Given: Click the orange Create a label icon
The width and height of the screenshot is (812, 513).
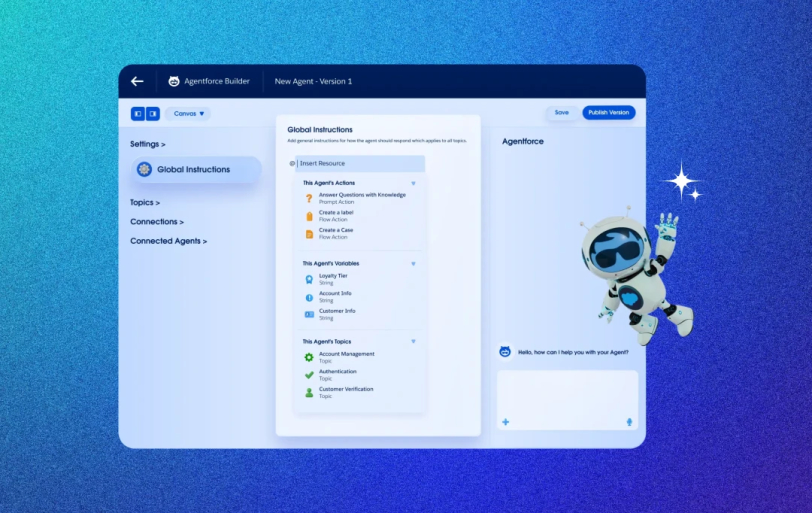Looking at the screenshot, I should coord(309,216).
